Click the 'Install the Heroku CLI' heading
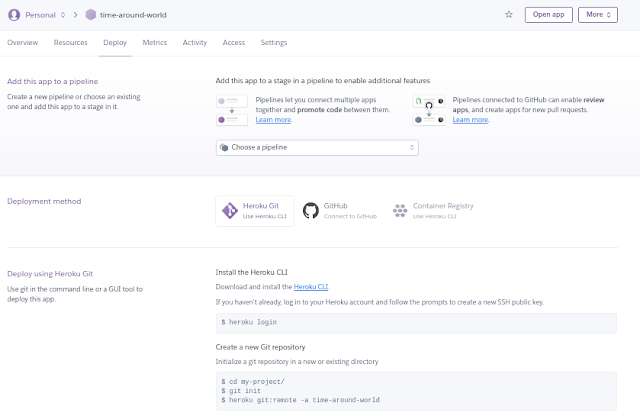 click(x=251, y=272)
